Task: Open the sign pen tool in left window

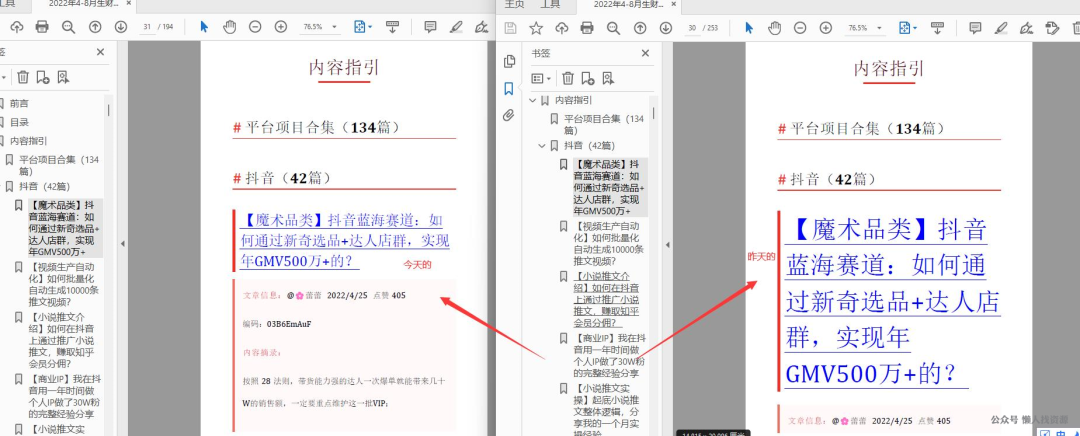Action: pos(481,28)
